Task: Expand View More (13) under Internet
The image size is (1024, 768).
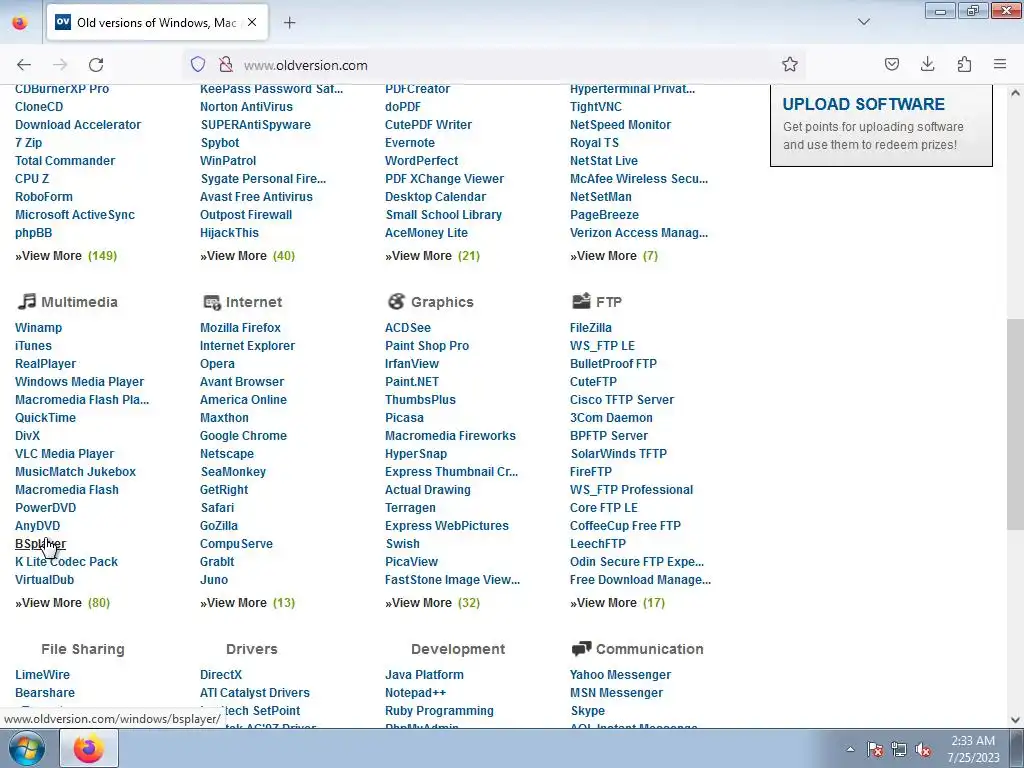Action: [247, 603]
